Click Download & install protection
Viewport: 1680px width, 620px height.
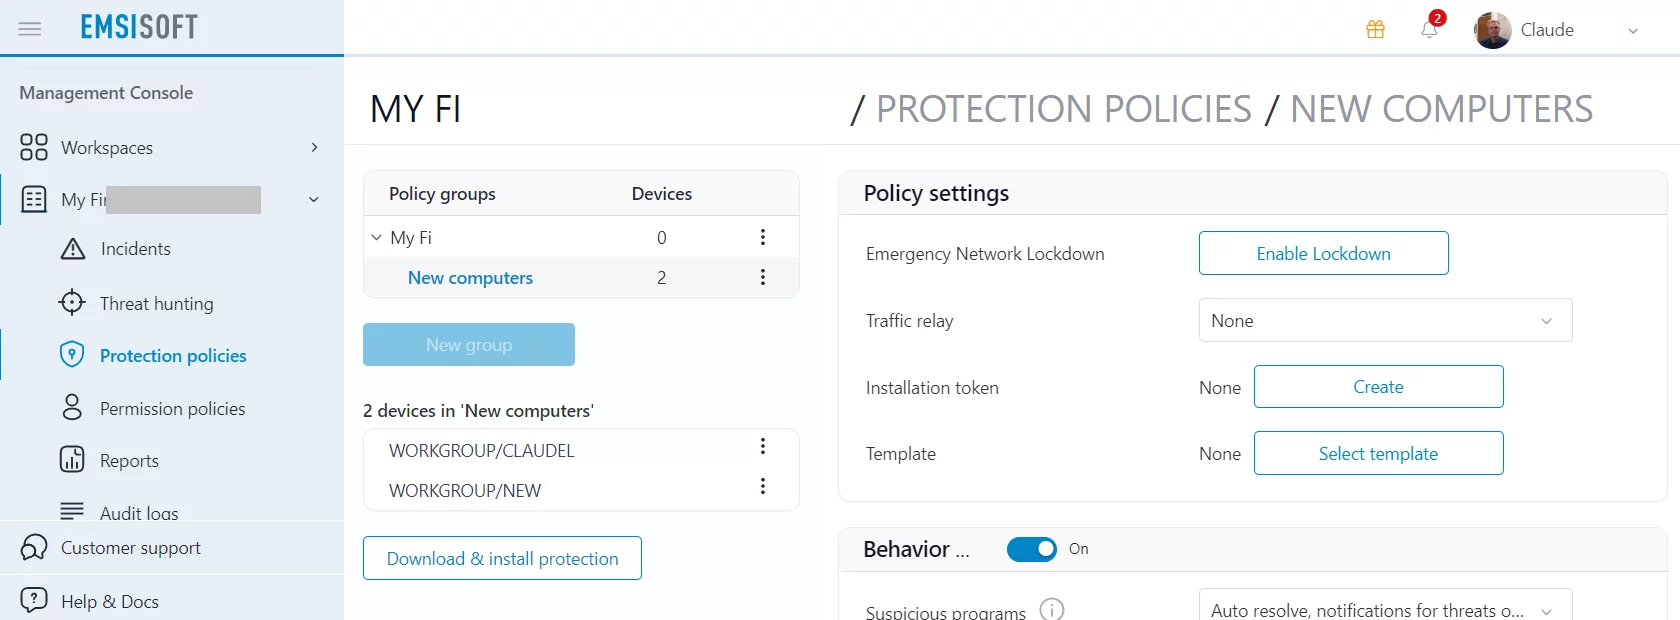pyautogui.click(x=501, y=558)
